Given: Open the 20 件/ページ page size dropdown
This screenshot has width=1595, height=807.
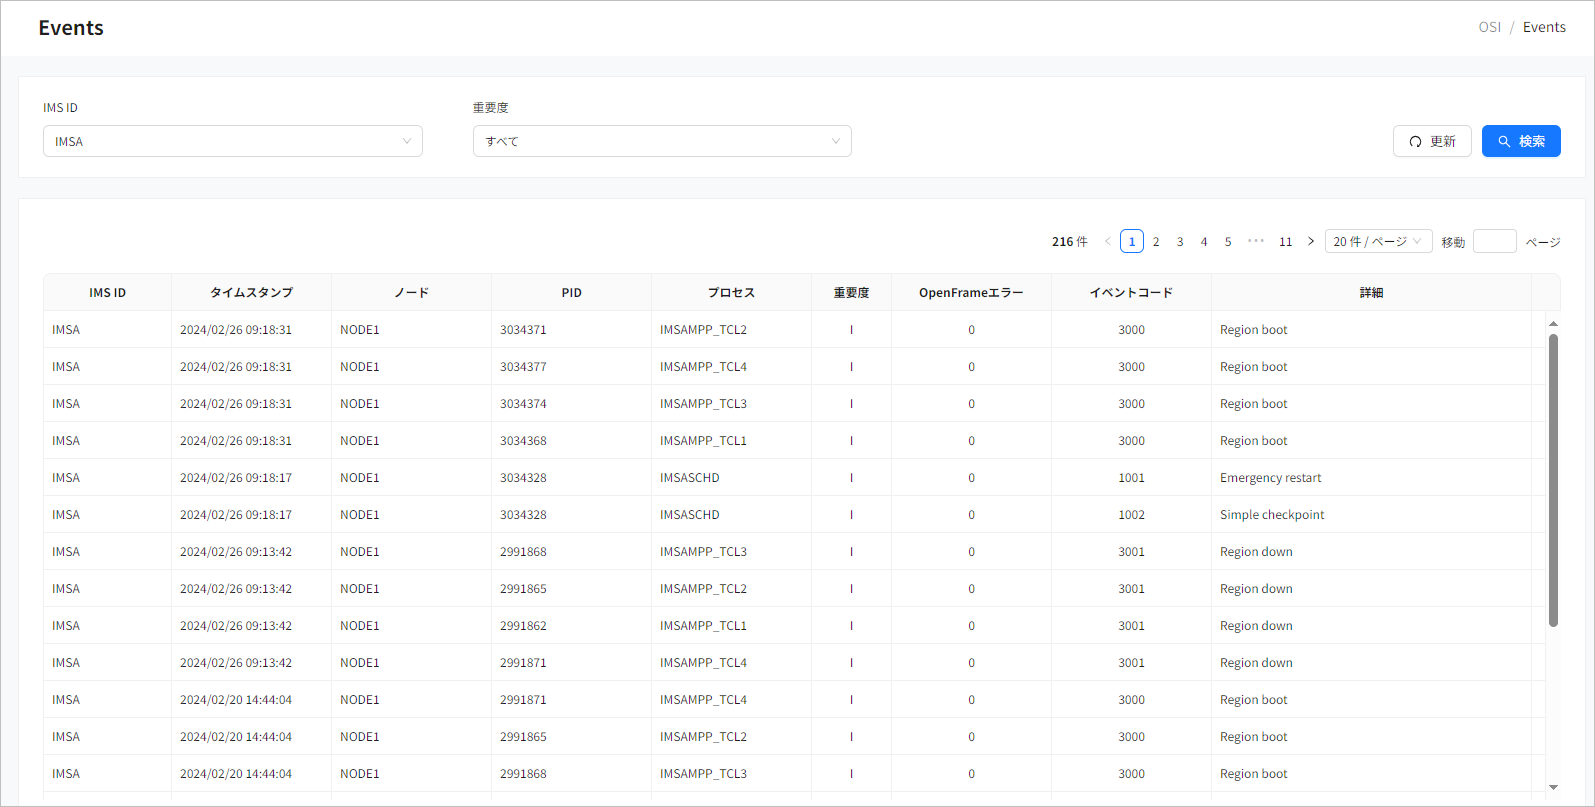Looking at the screenshot, I should [x=1377, y=241].
